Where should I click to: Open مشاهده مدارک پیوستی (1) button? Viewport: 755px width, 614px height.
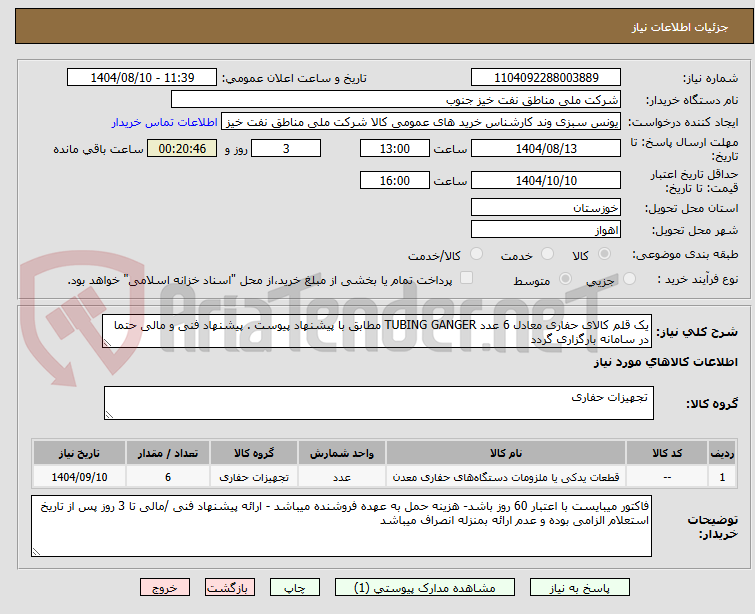coord(425,588)
